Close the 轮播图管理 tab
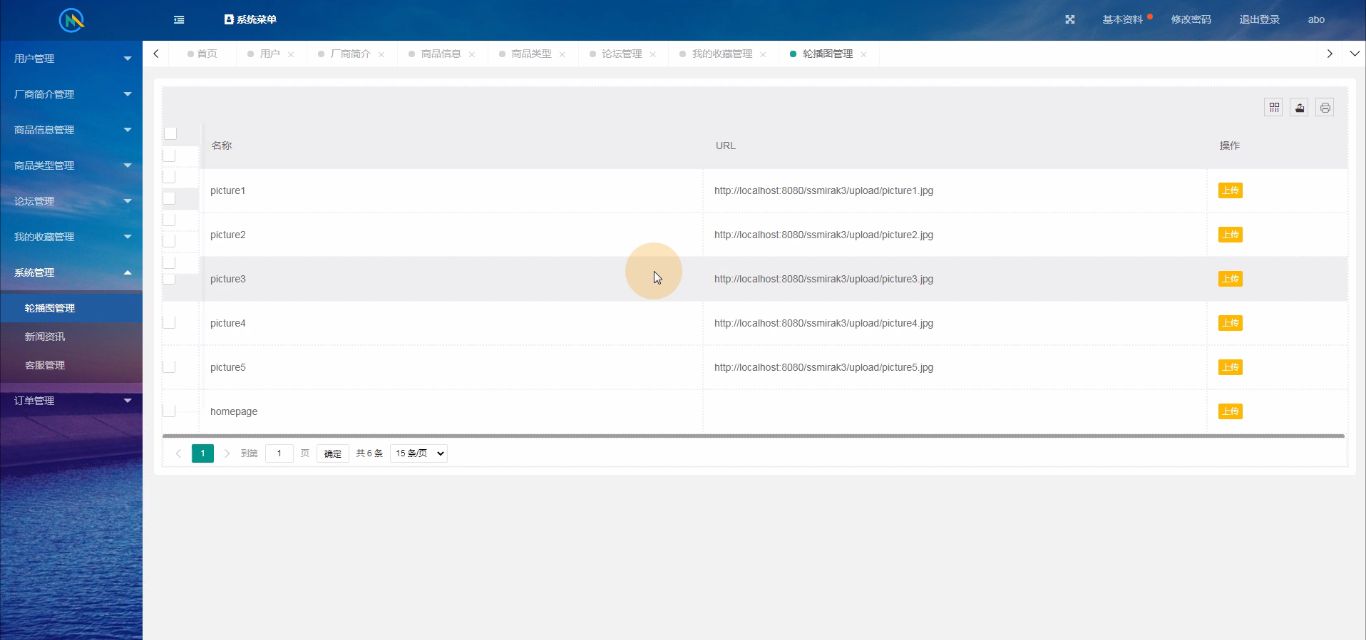Screen dimensions: 1366x640 tap(864, 55)
